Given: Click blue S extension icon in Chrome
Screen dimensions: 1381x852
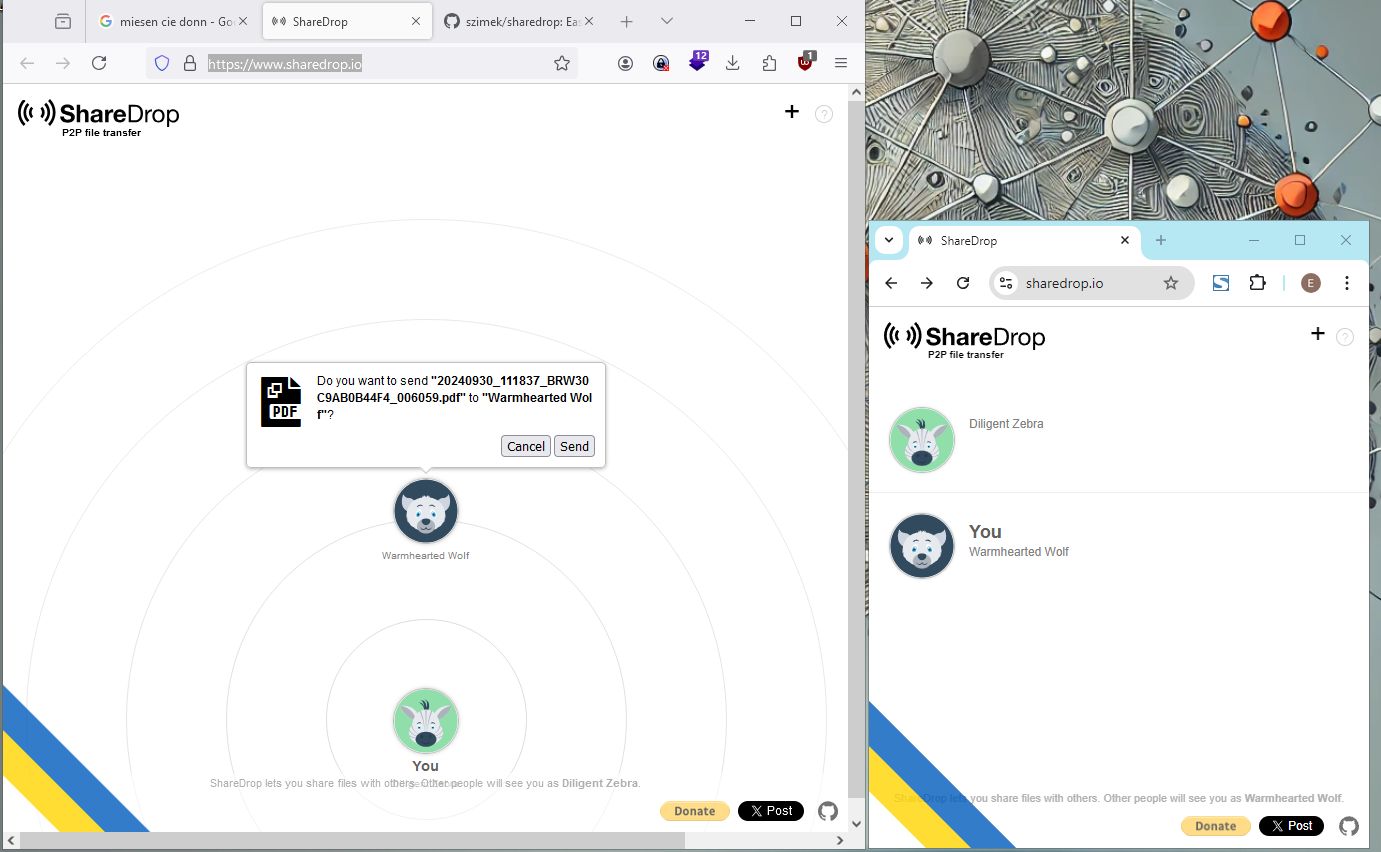Looking at the screenshot, I should (1221, 283).
